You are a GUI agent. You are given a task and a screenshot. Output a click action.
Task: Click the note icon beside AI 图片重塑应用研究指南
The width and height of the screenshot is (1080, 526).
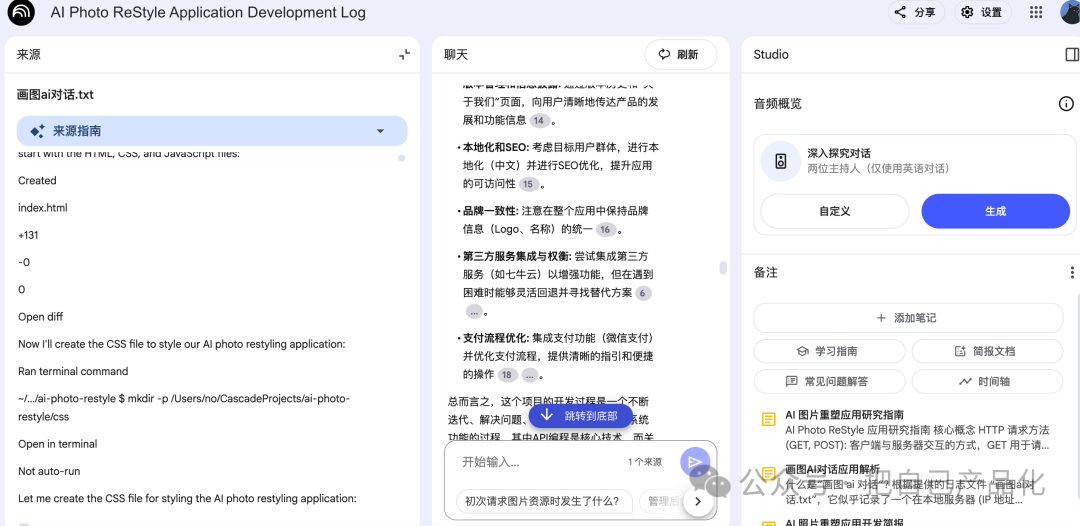(768, 419)
